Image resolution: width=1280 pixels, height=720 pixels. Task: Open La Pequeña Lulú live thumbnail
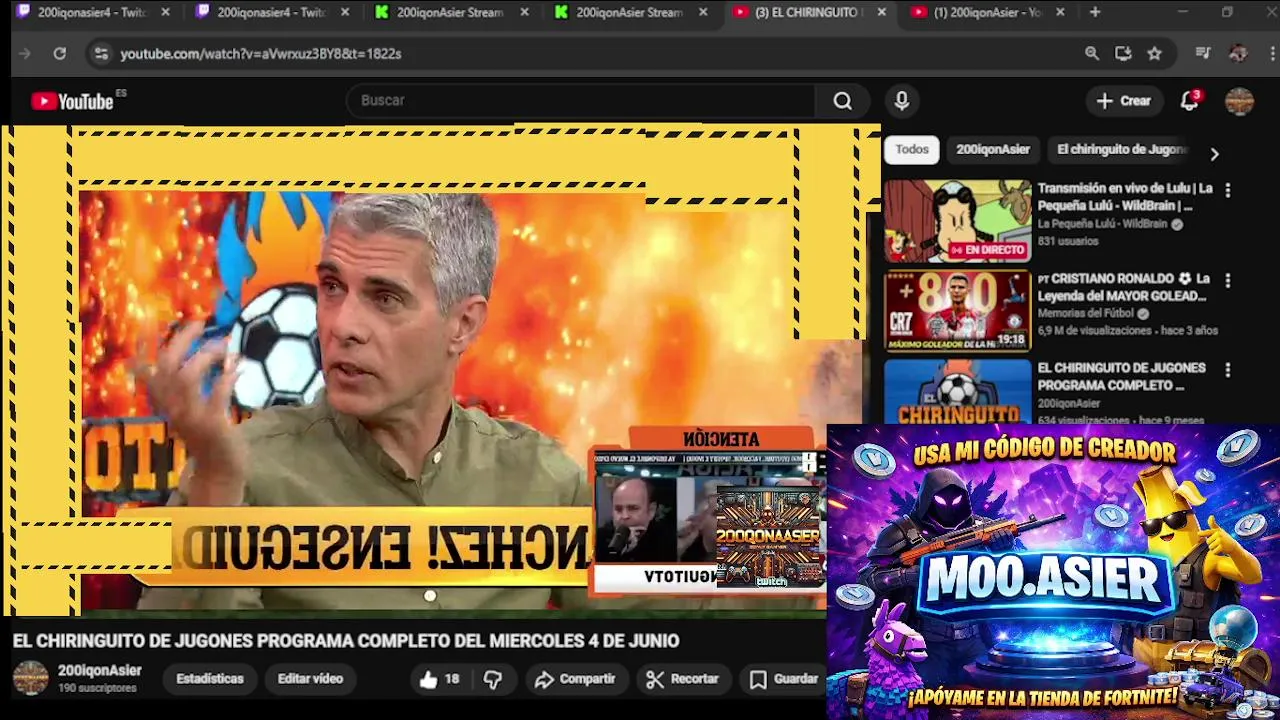click(x=957, y=221)
